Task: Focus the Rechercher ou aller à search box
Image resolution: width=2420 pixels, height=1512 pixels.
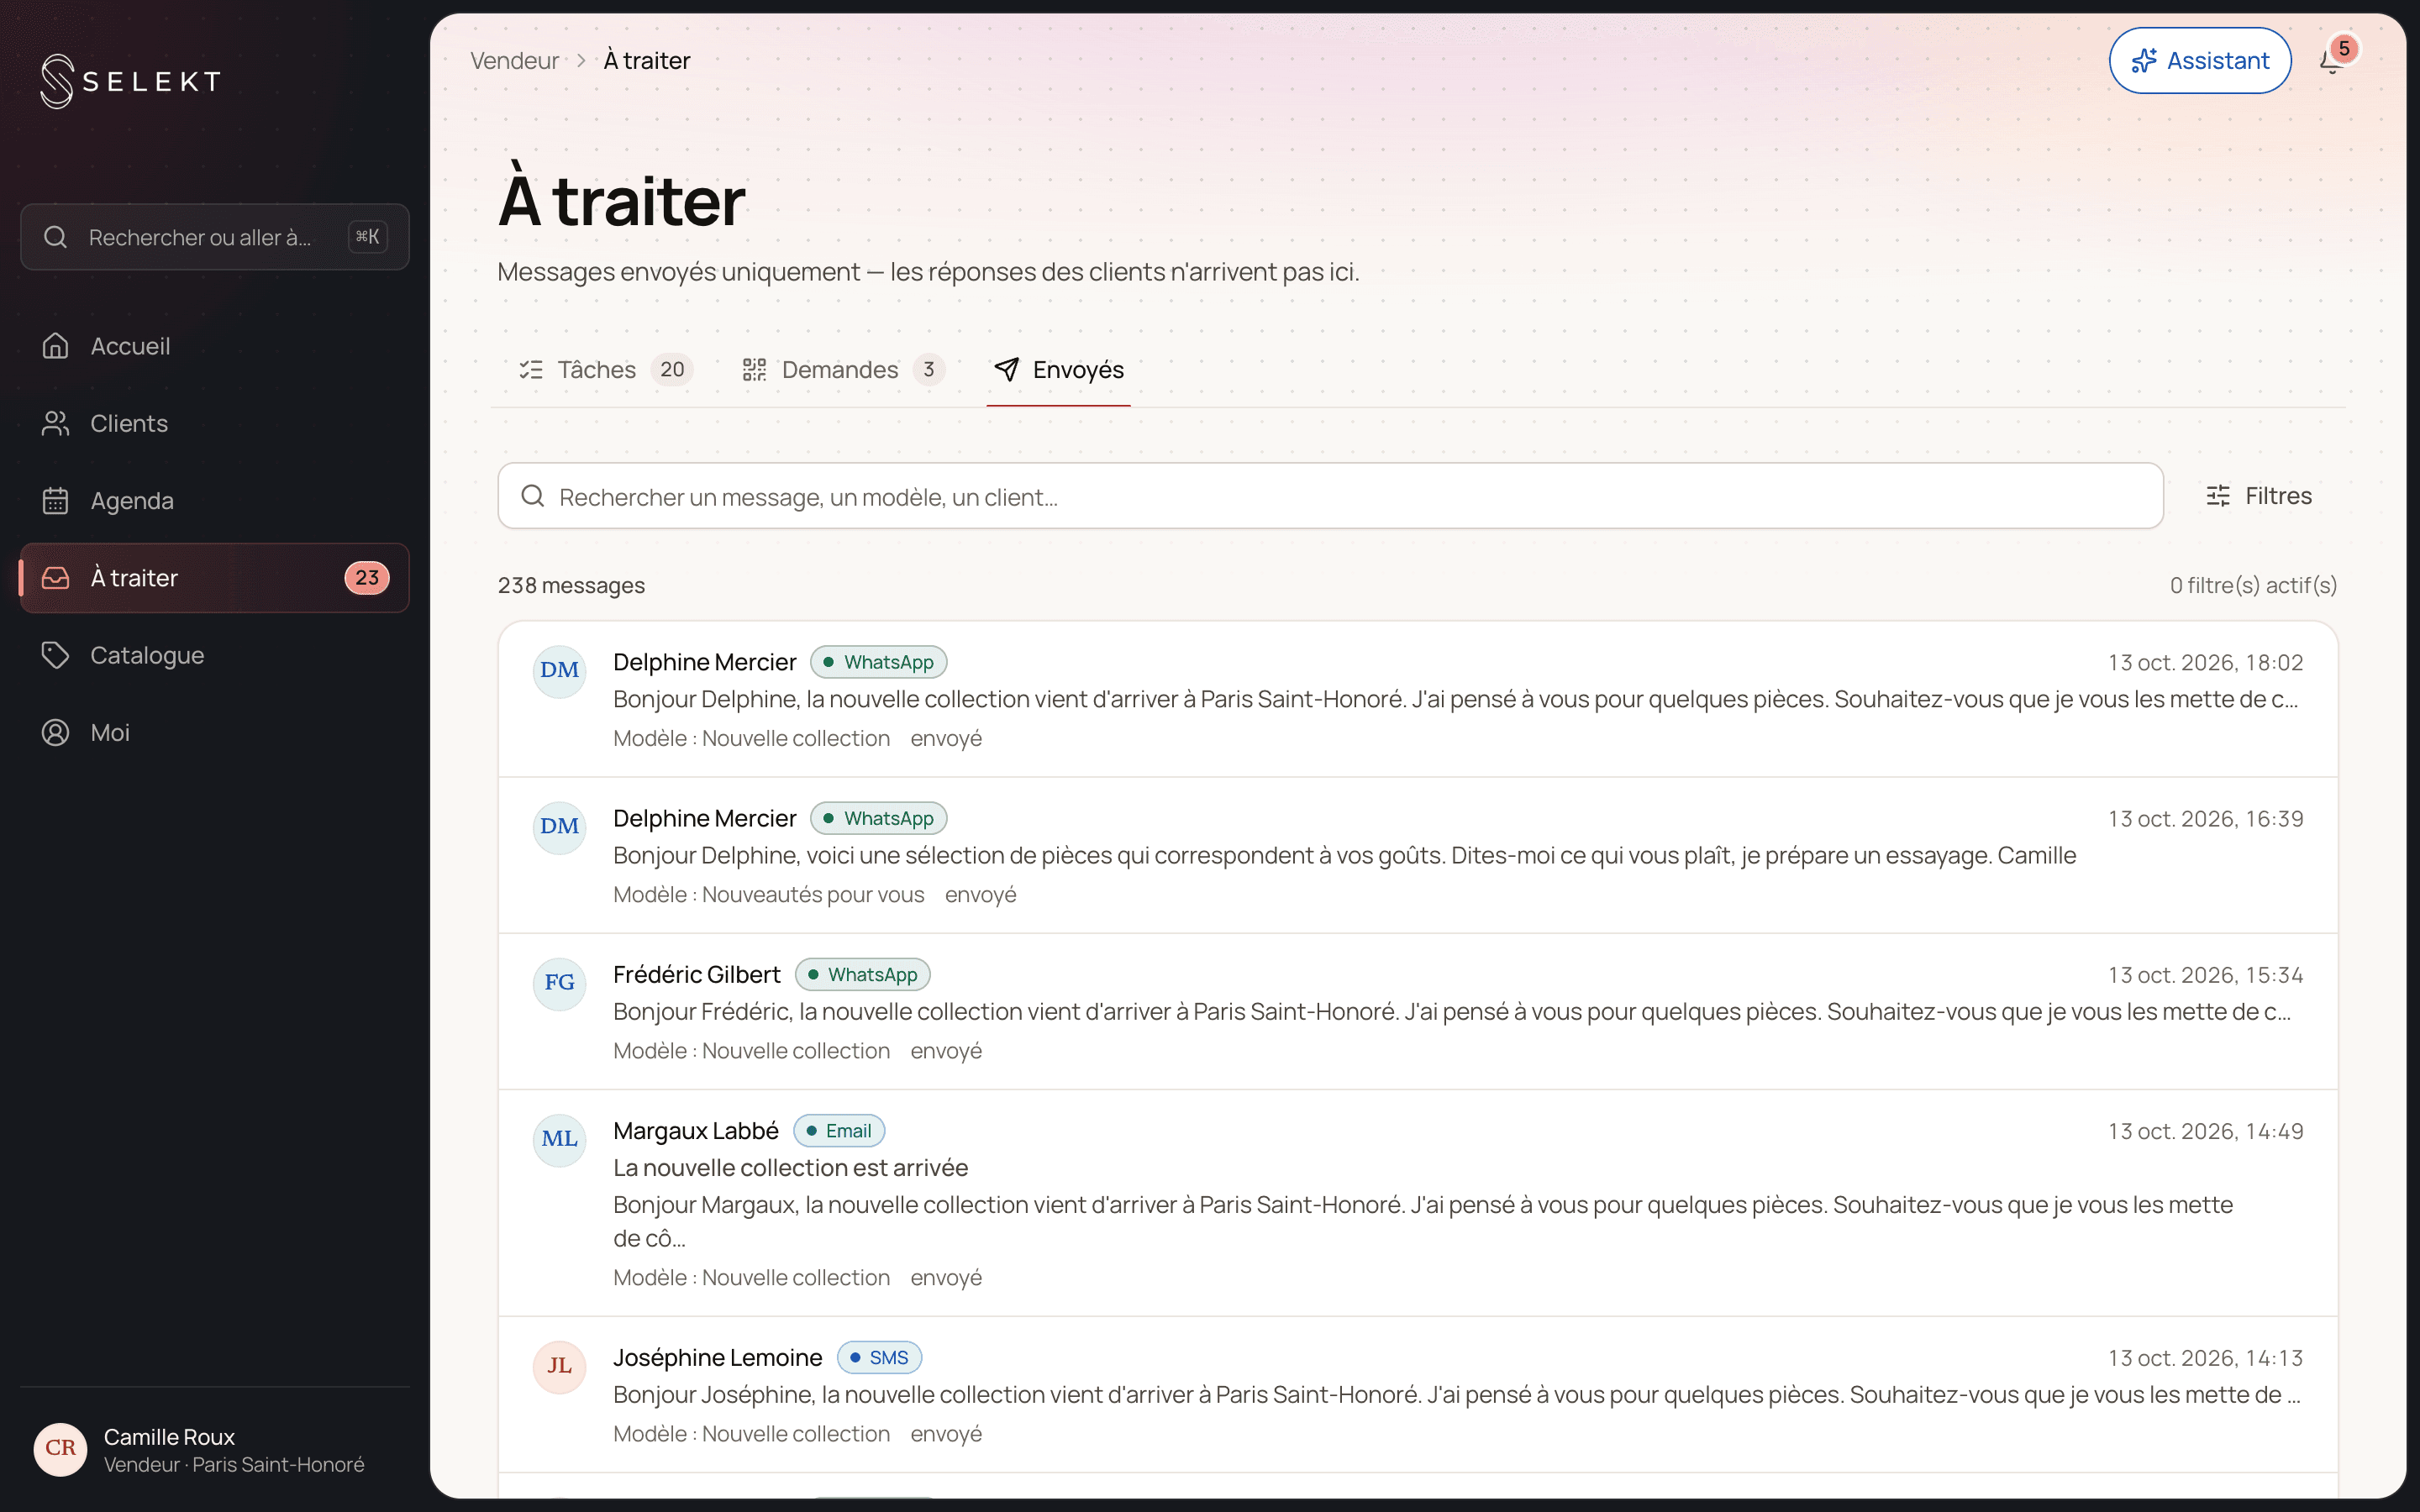Action: point(214,237)
